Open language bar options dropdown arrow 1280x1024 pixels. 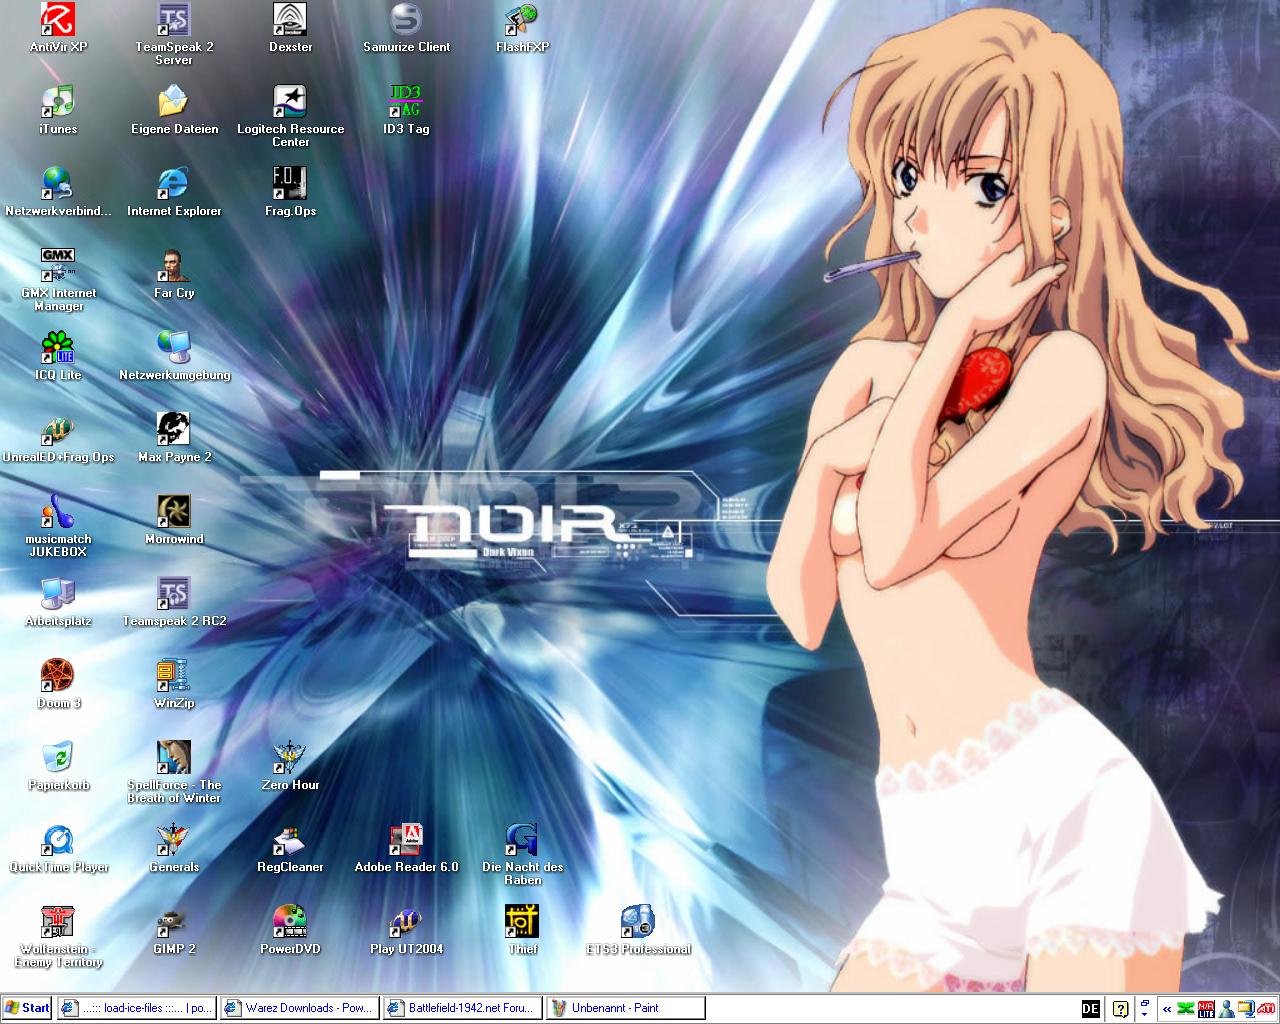click(1144, 1013)
